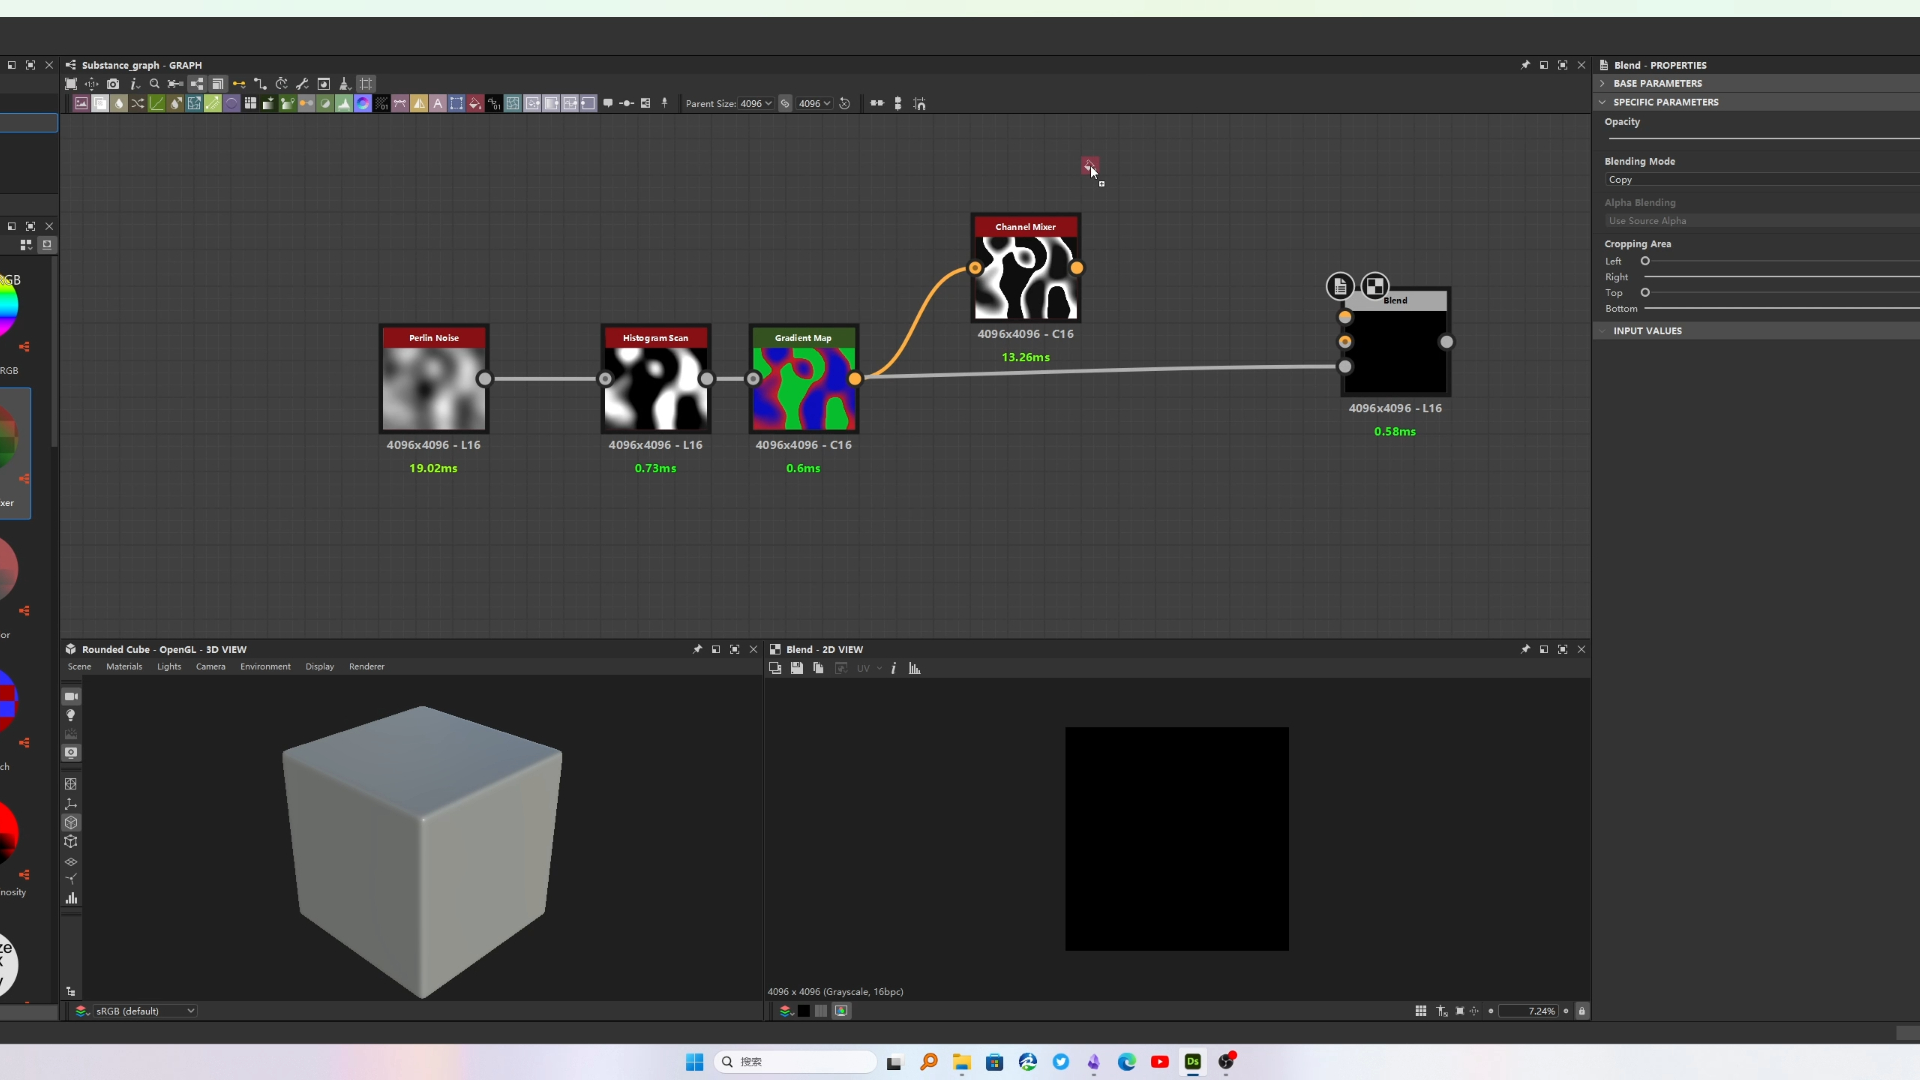Toggle the link between parent width and height
Screen dimensions: 1920x1080
(785, 103)
